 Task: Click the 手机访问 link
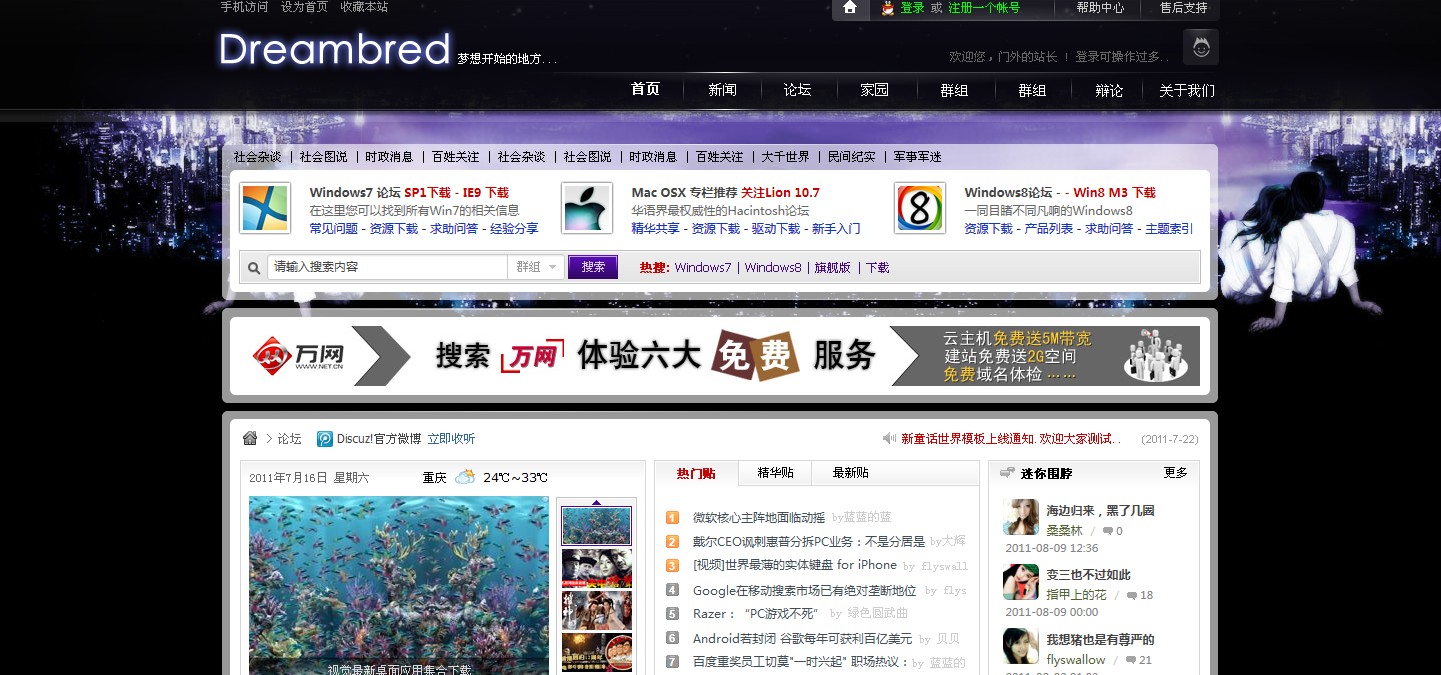pos(245,7)
